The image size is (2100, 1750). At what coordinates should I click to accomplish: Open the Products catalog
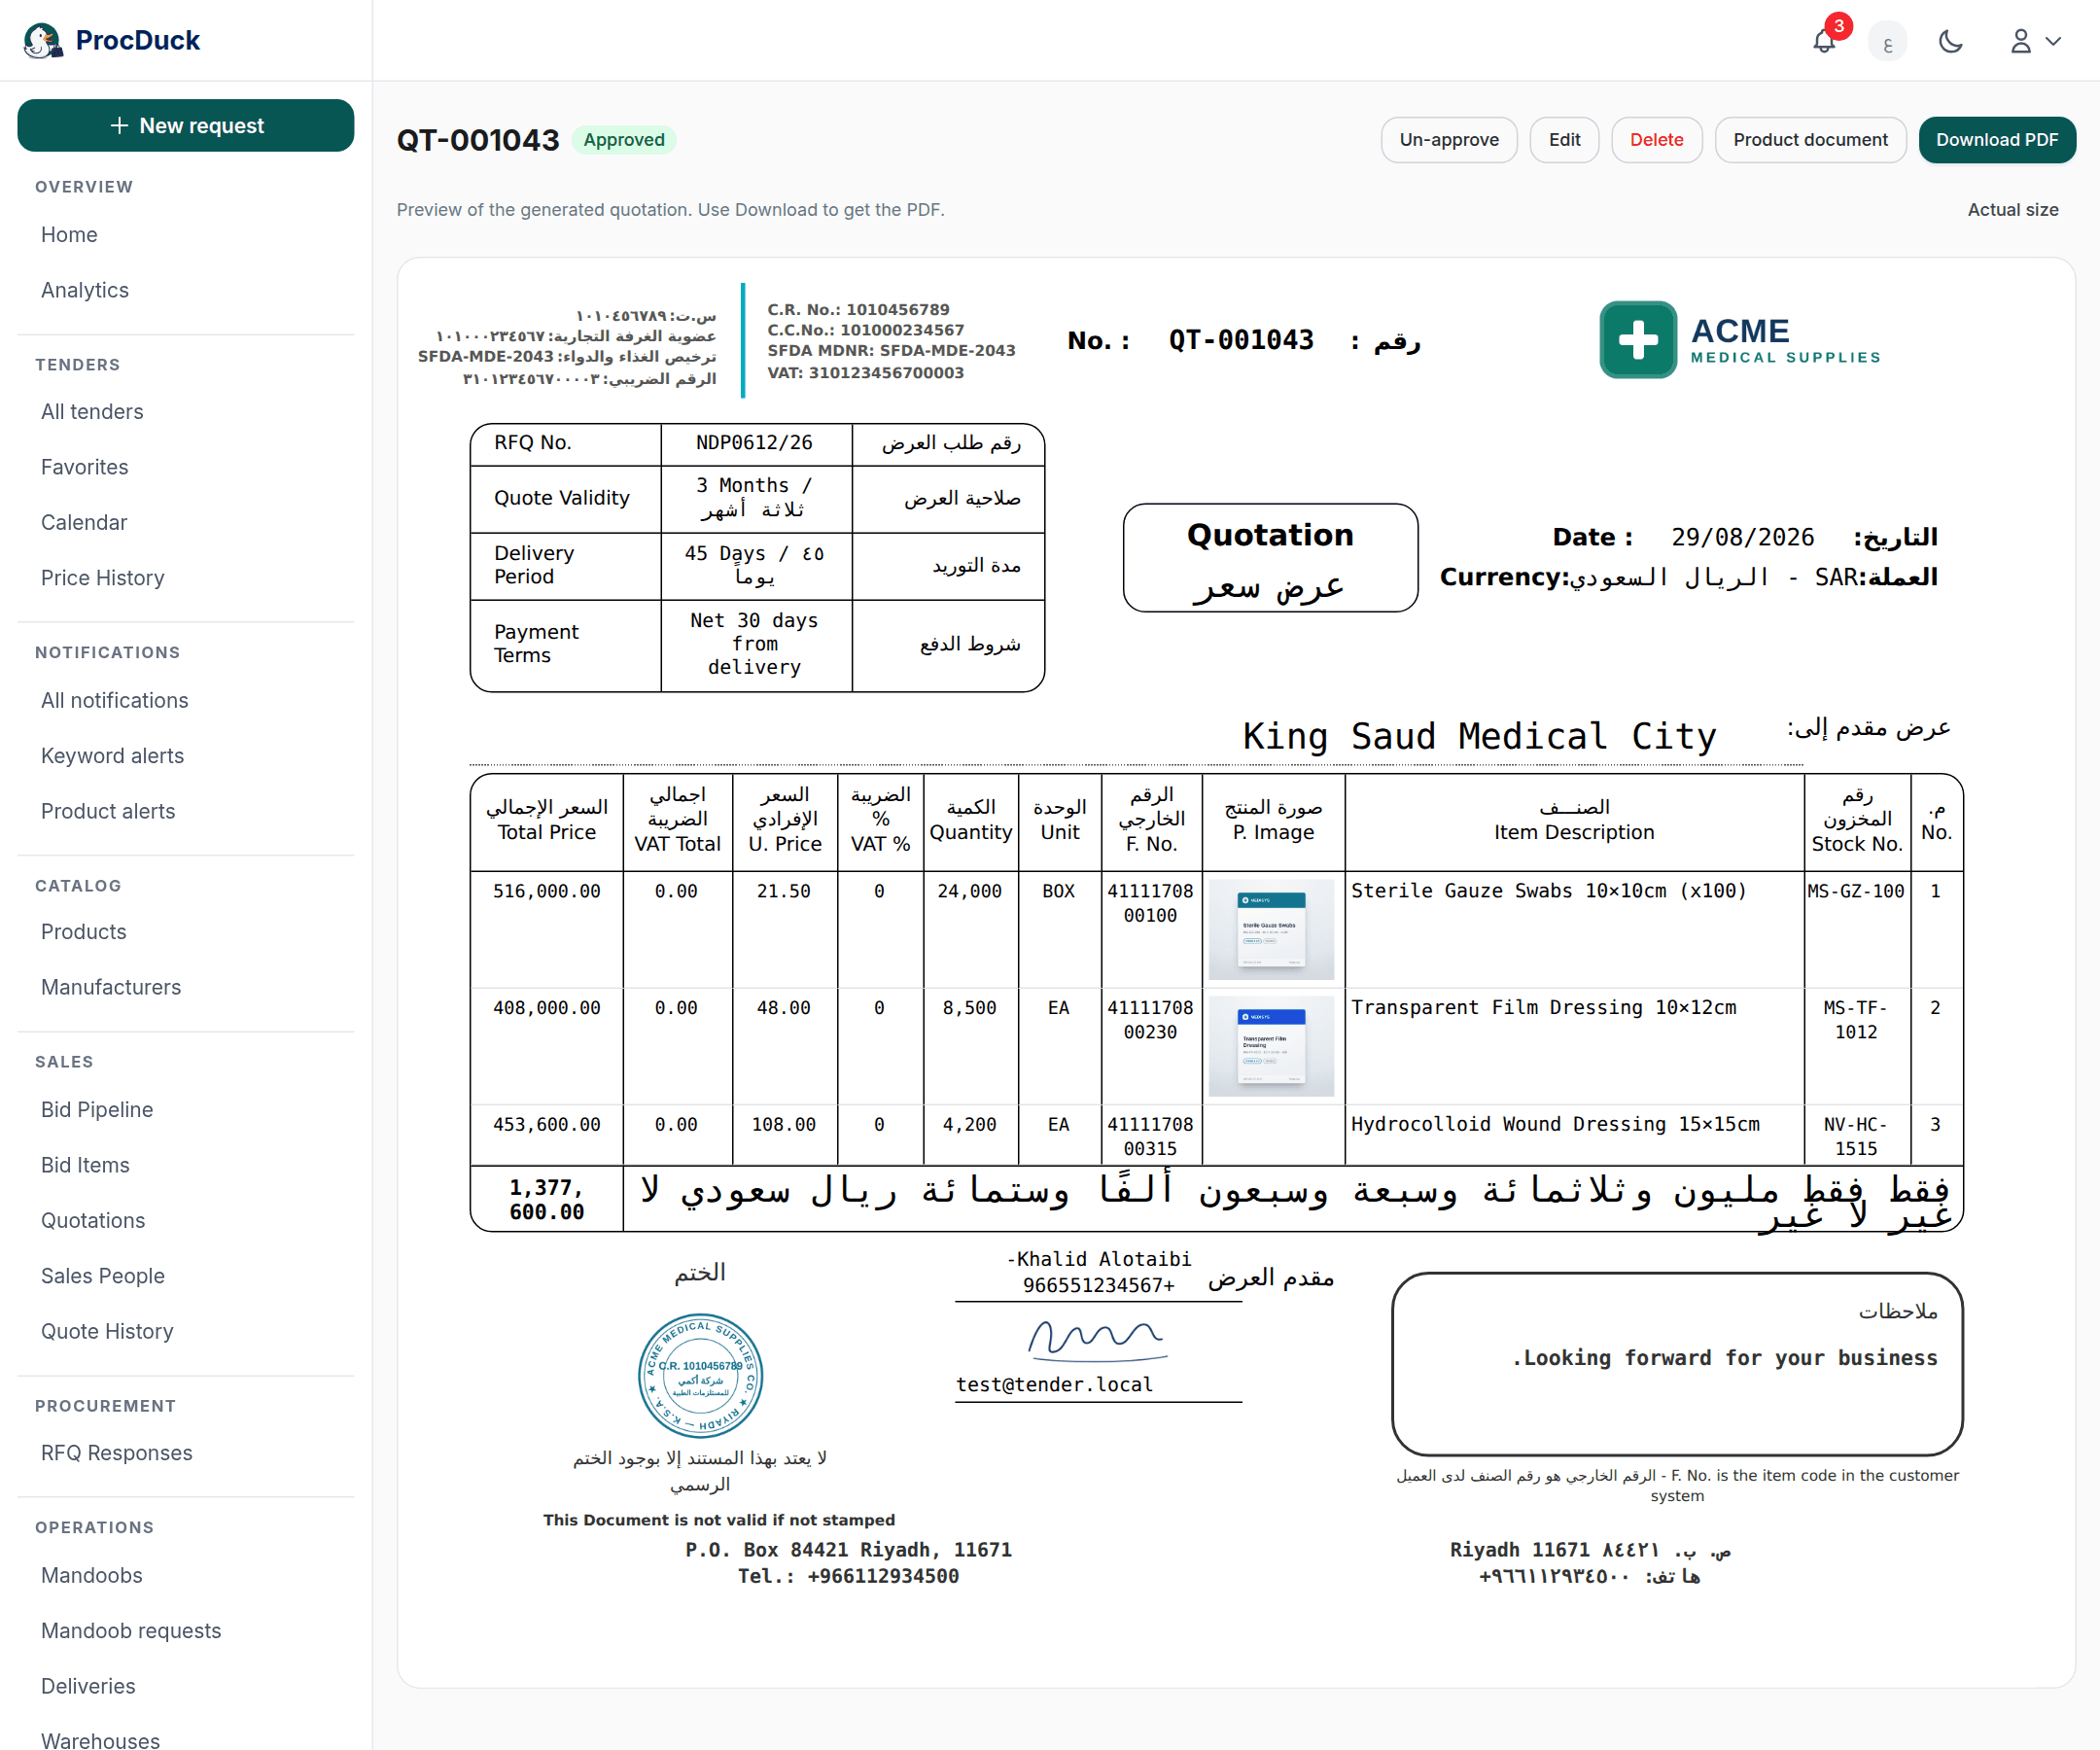tap(84, 932)
